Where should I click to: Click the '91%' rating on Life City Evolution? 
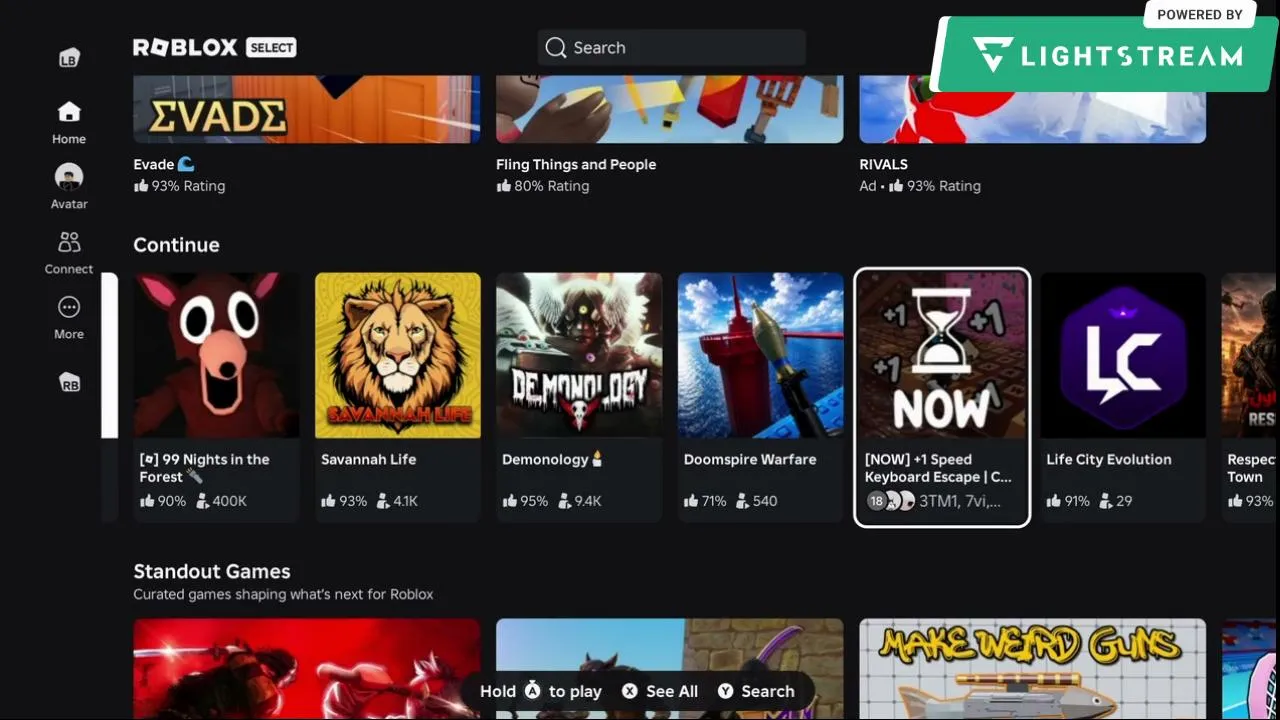click(x=1077, y=501)
